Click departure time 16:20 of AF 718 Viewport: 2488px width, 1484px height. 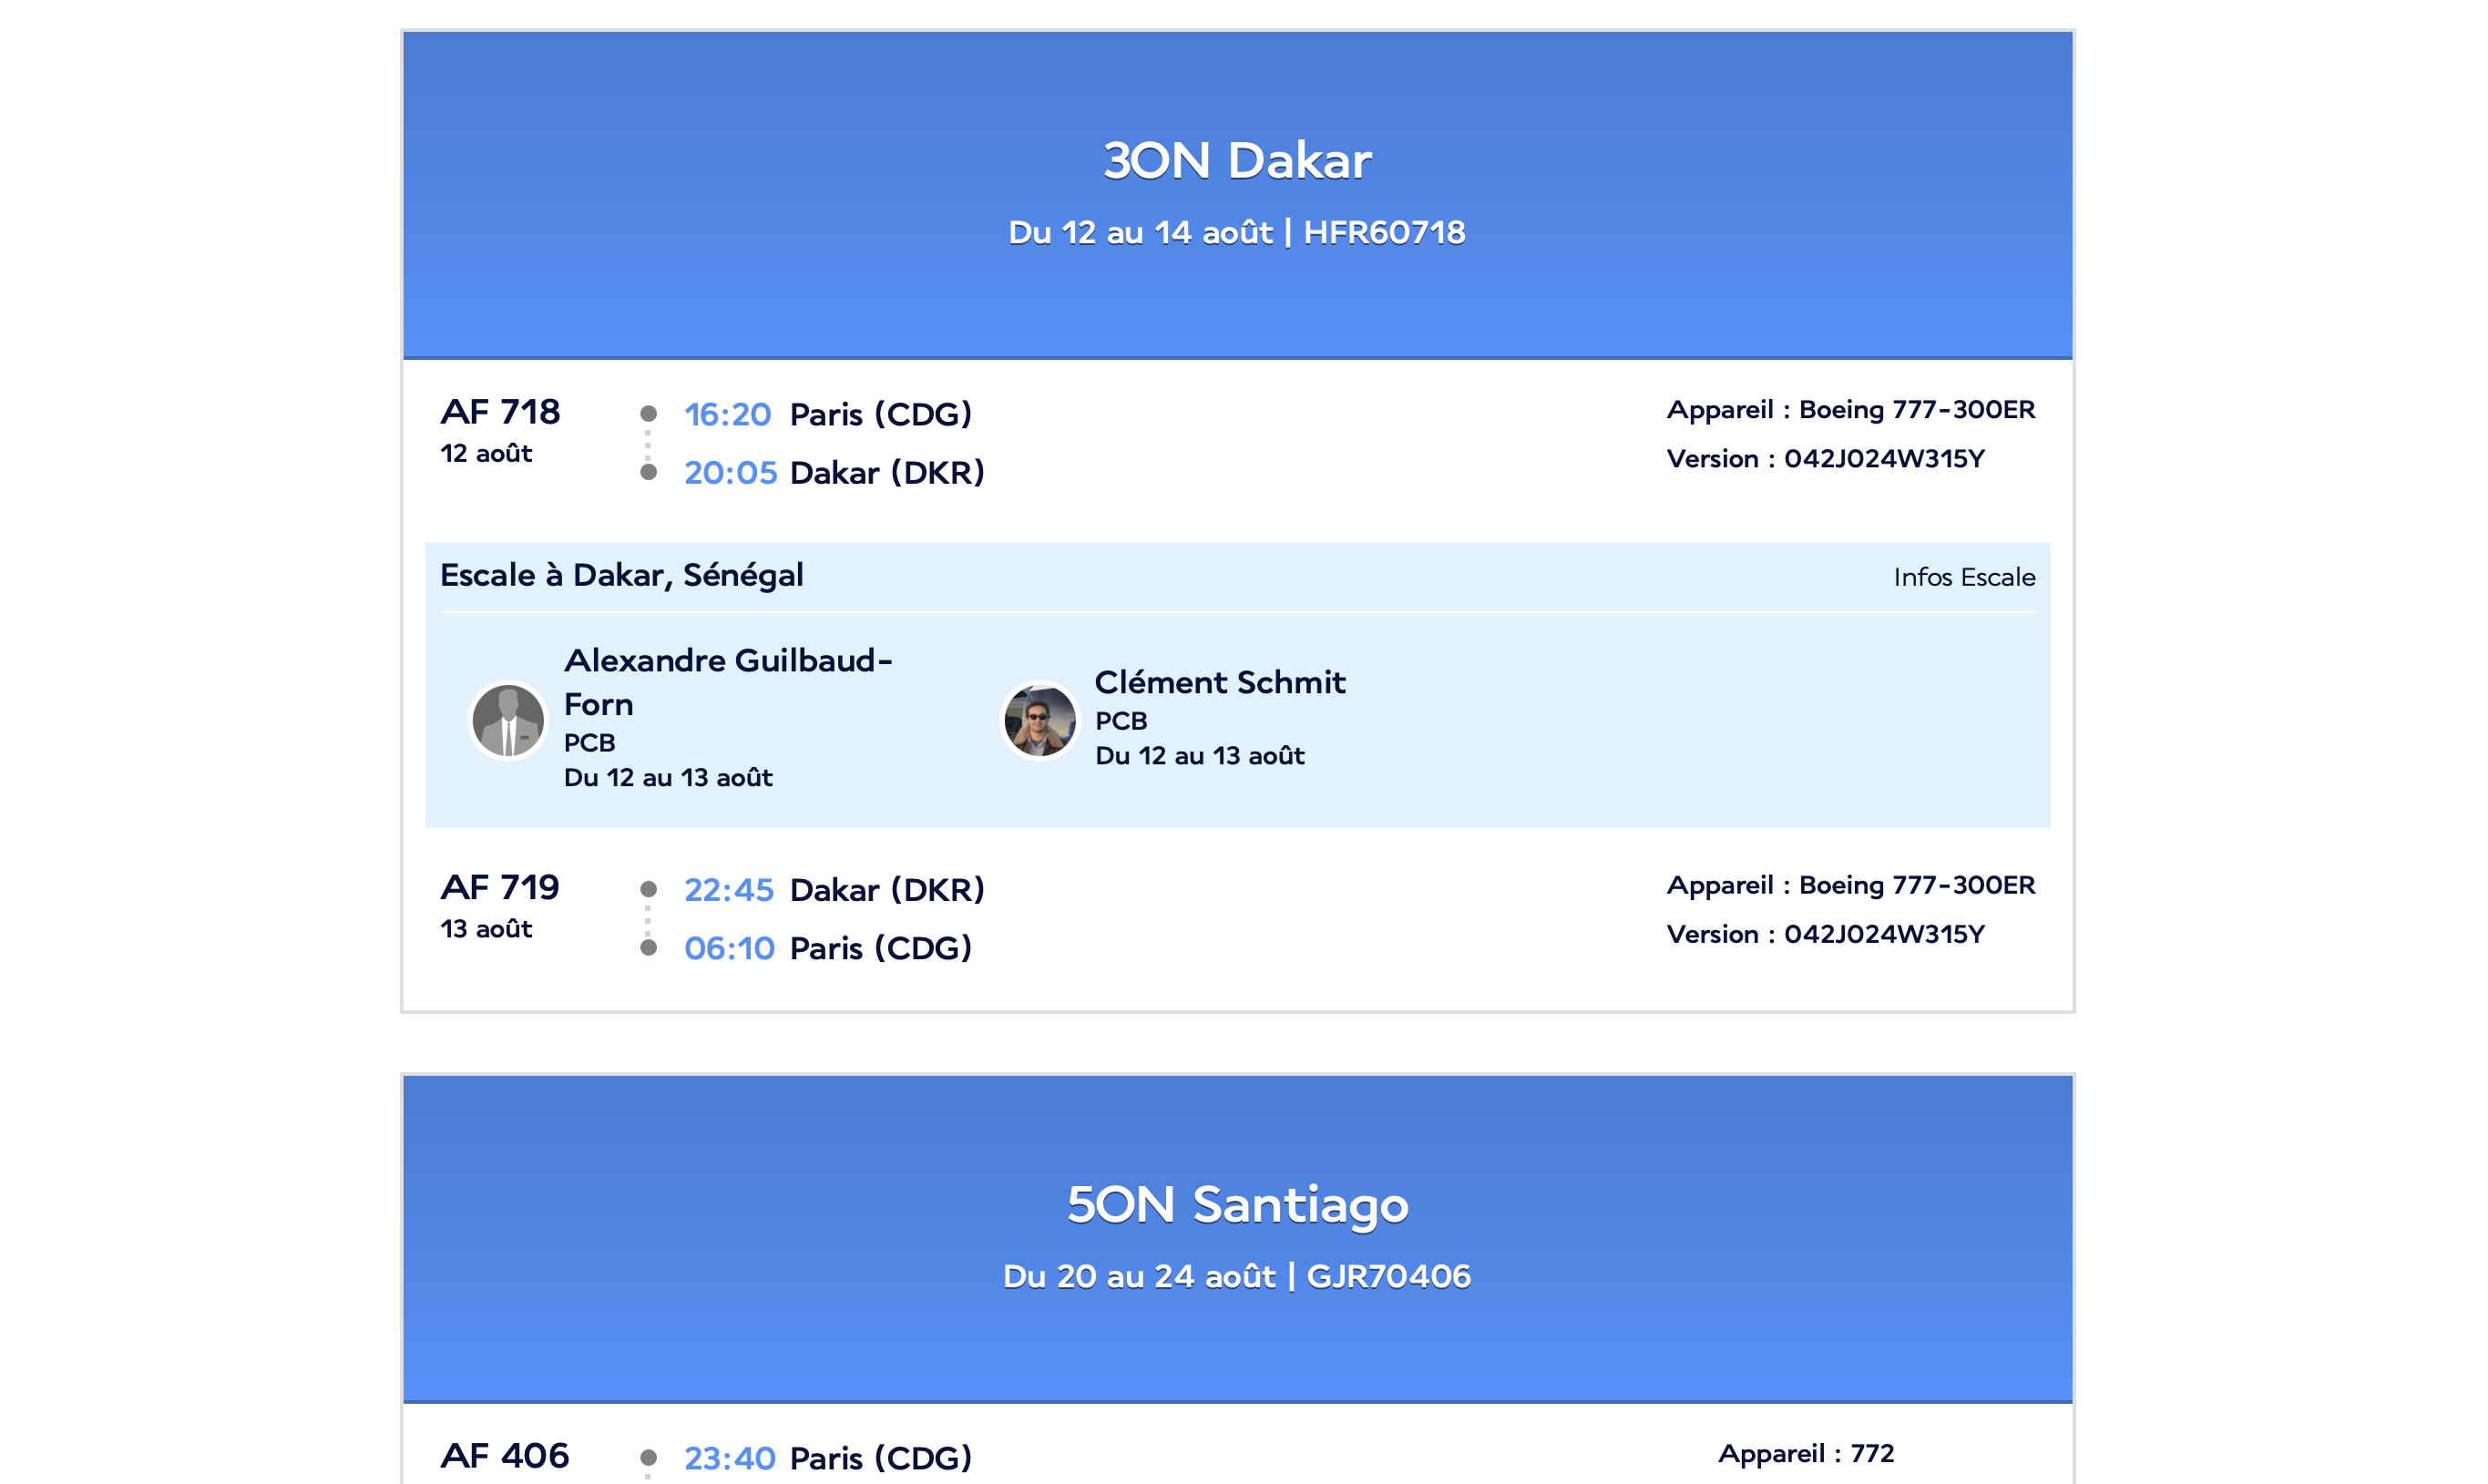tap(728, 414)
